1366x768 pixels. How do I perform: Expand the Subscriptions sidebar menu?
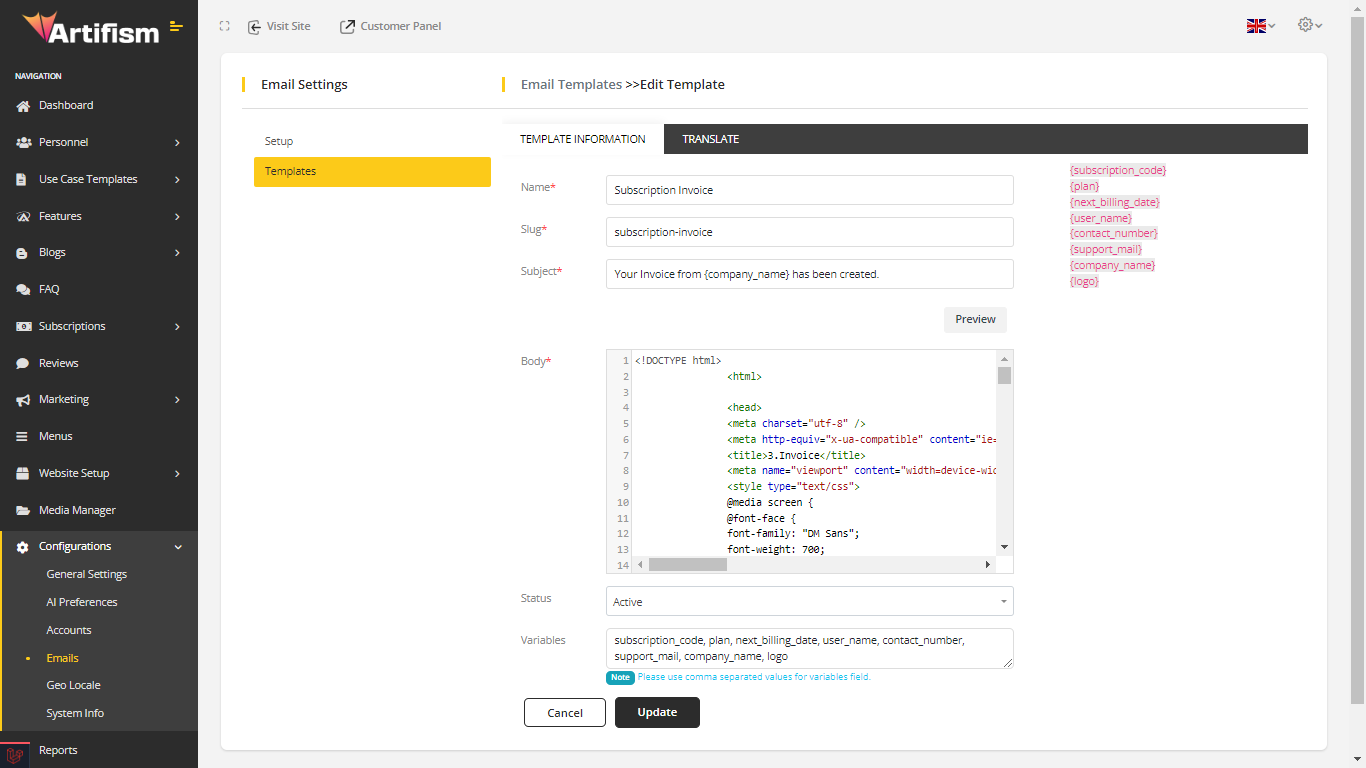pos(98,327)
